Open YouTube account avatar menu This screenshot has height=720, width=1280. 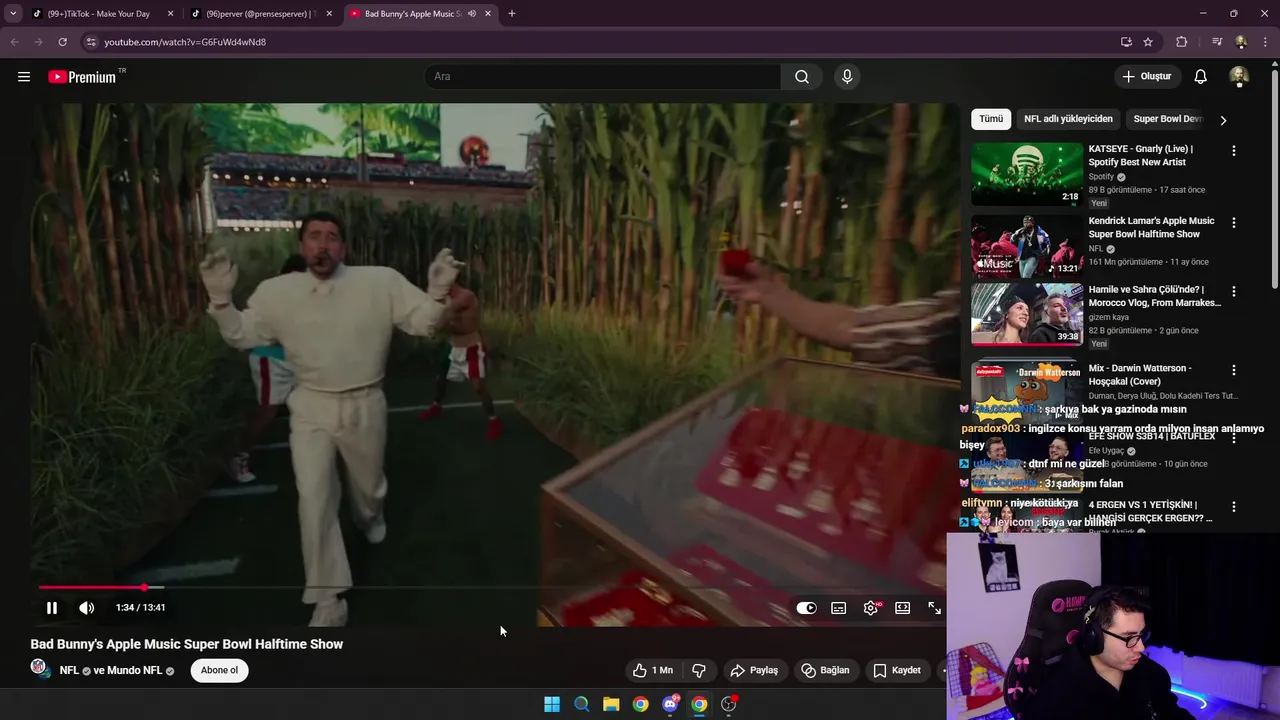pyautogui.click(x=1239, y=77)
